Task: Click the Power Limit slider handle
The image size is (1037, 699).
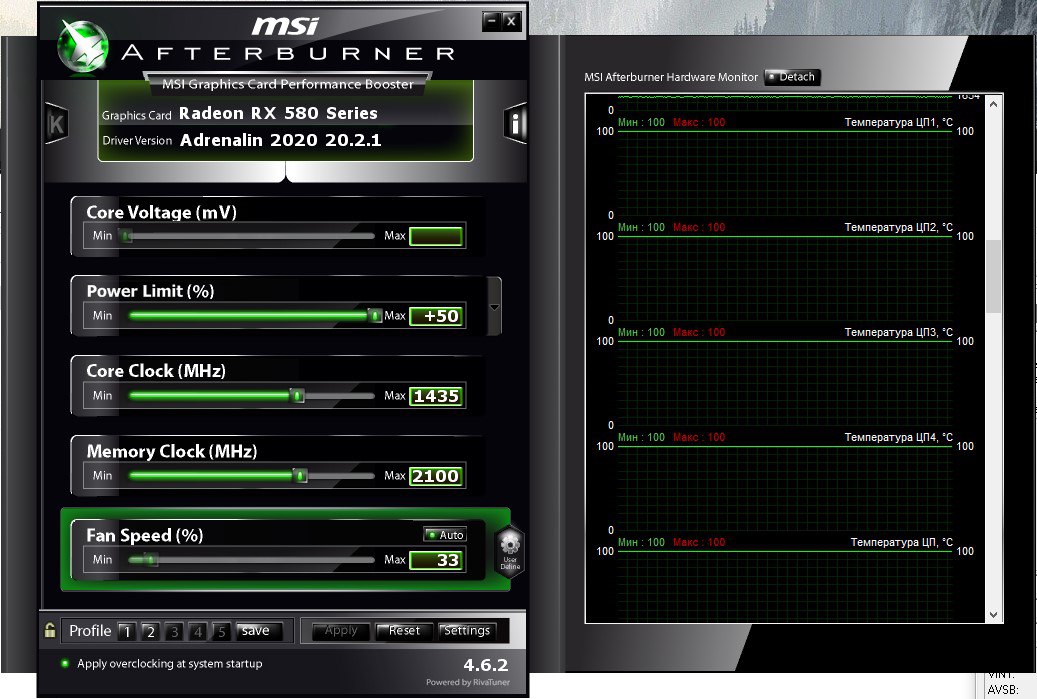Action: [374, 315]
